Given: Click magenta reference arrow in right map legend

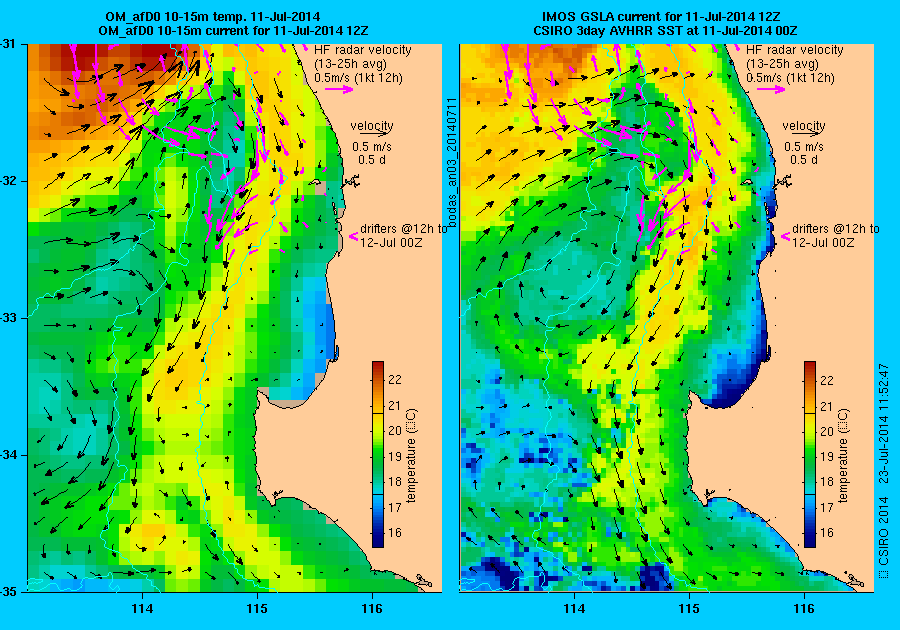Looking at the screenshot, I should [771, 89].
